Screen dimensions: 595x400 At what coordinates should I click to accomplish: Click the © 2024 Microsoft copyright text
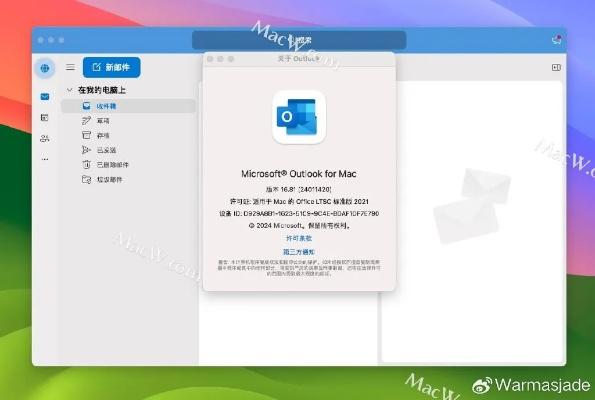pos(299,225)
